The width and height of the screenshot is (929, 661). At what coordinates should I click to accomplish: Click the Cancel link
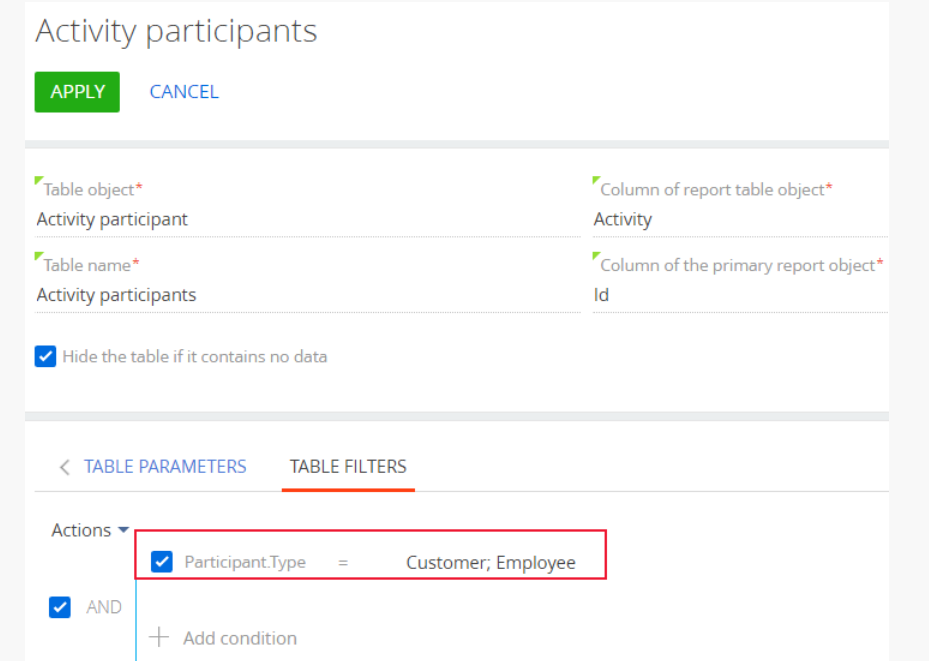184,92
